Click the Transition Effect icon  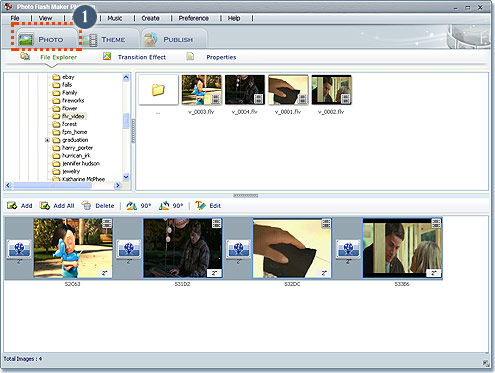tap(107, 56)
